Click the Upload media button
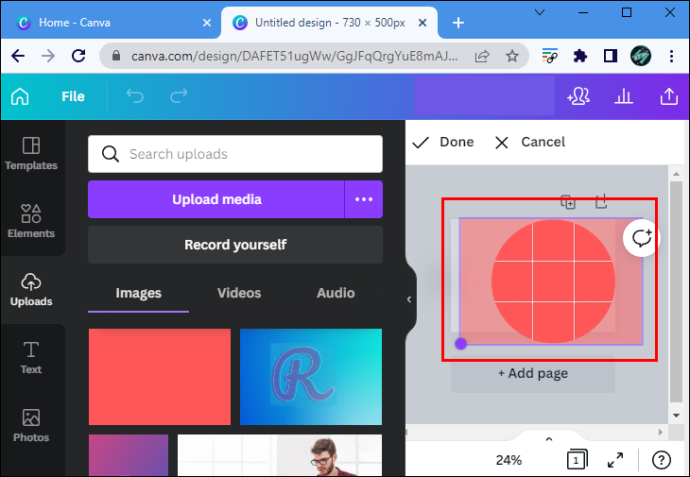Image resolution: width=690 pixels, height=477 pixels. coord(216,199)
